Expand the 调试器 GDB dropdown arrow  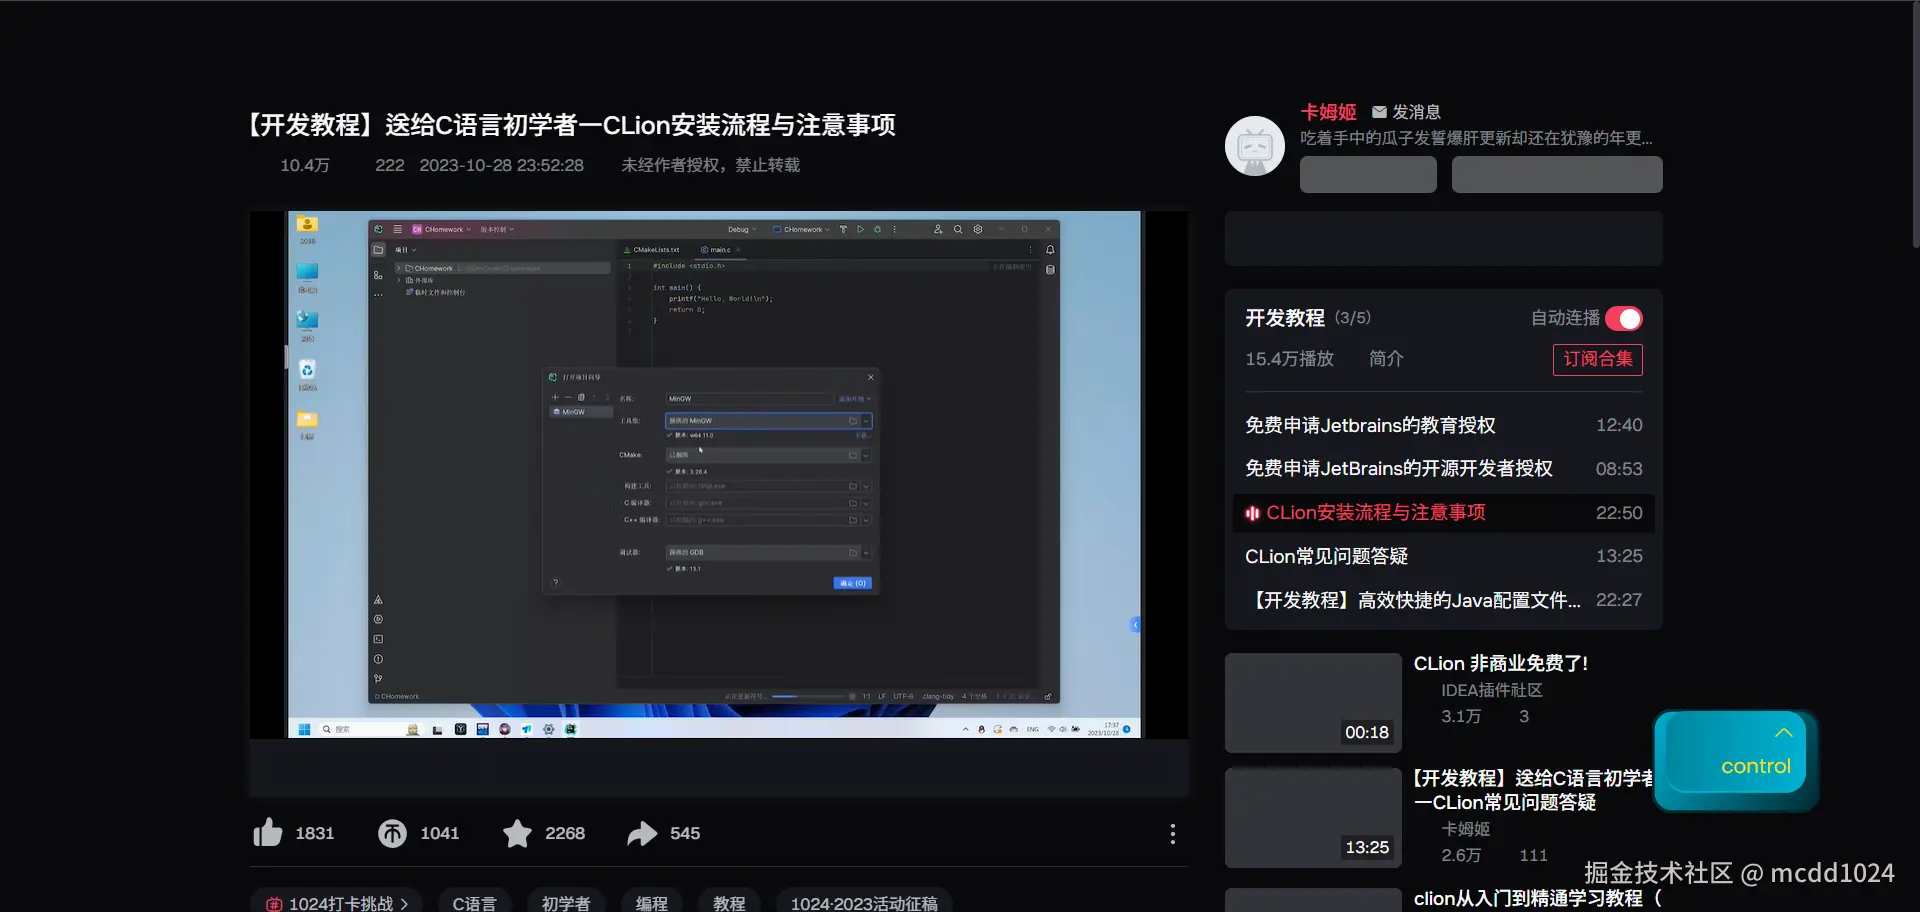866,552
